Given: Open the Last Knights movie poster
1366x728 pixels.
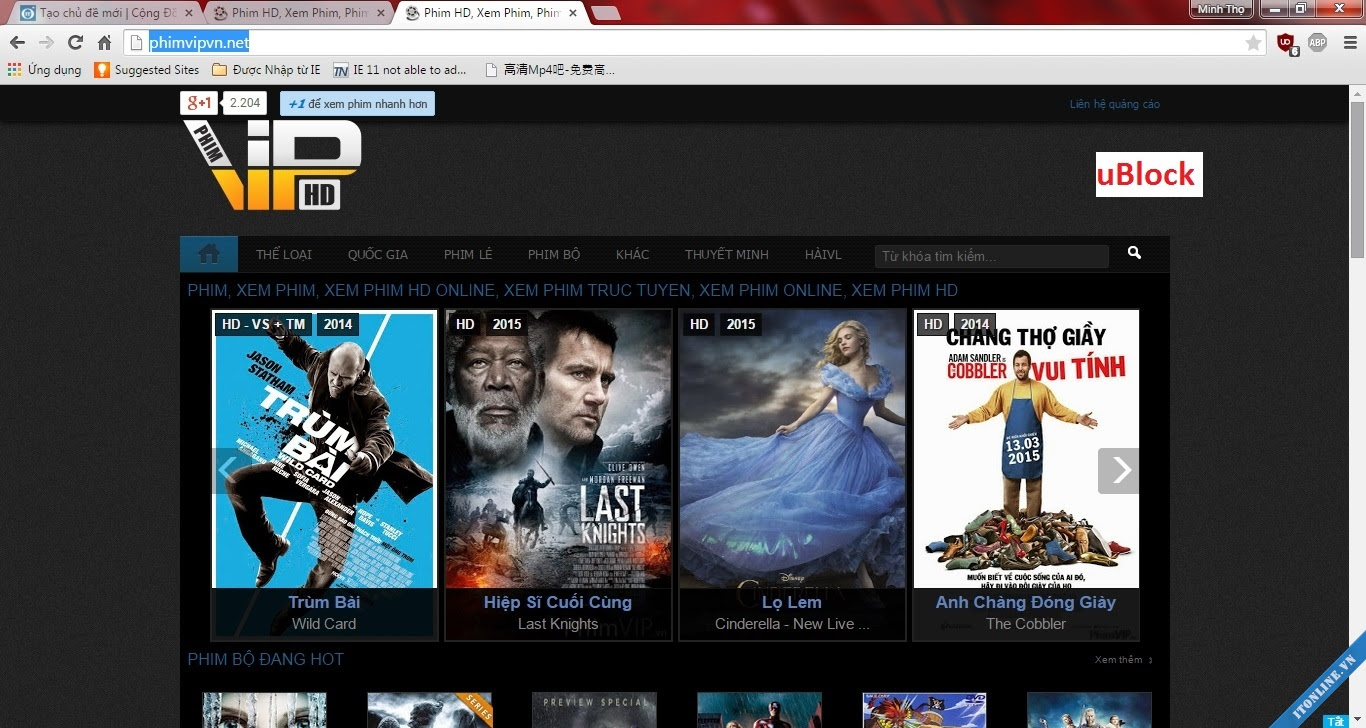Looking at the screenshot, I should 558,449.
